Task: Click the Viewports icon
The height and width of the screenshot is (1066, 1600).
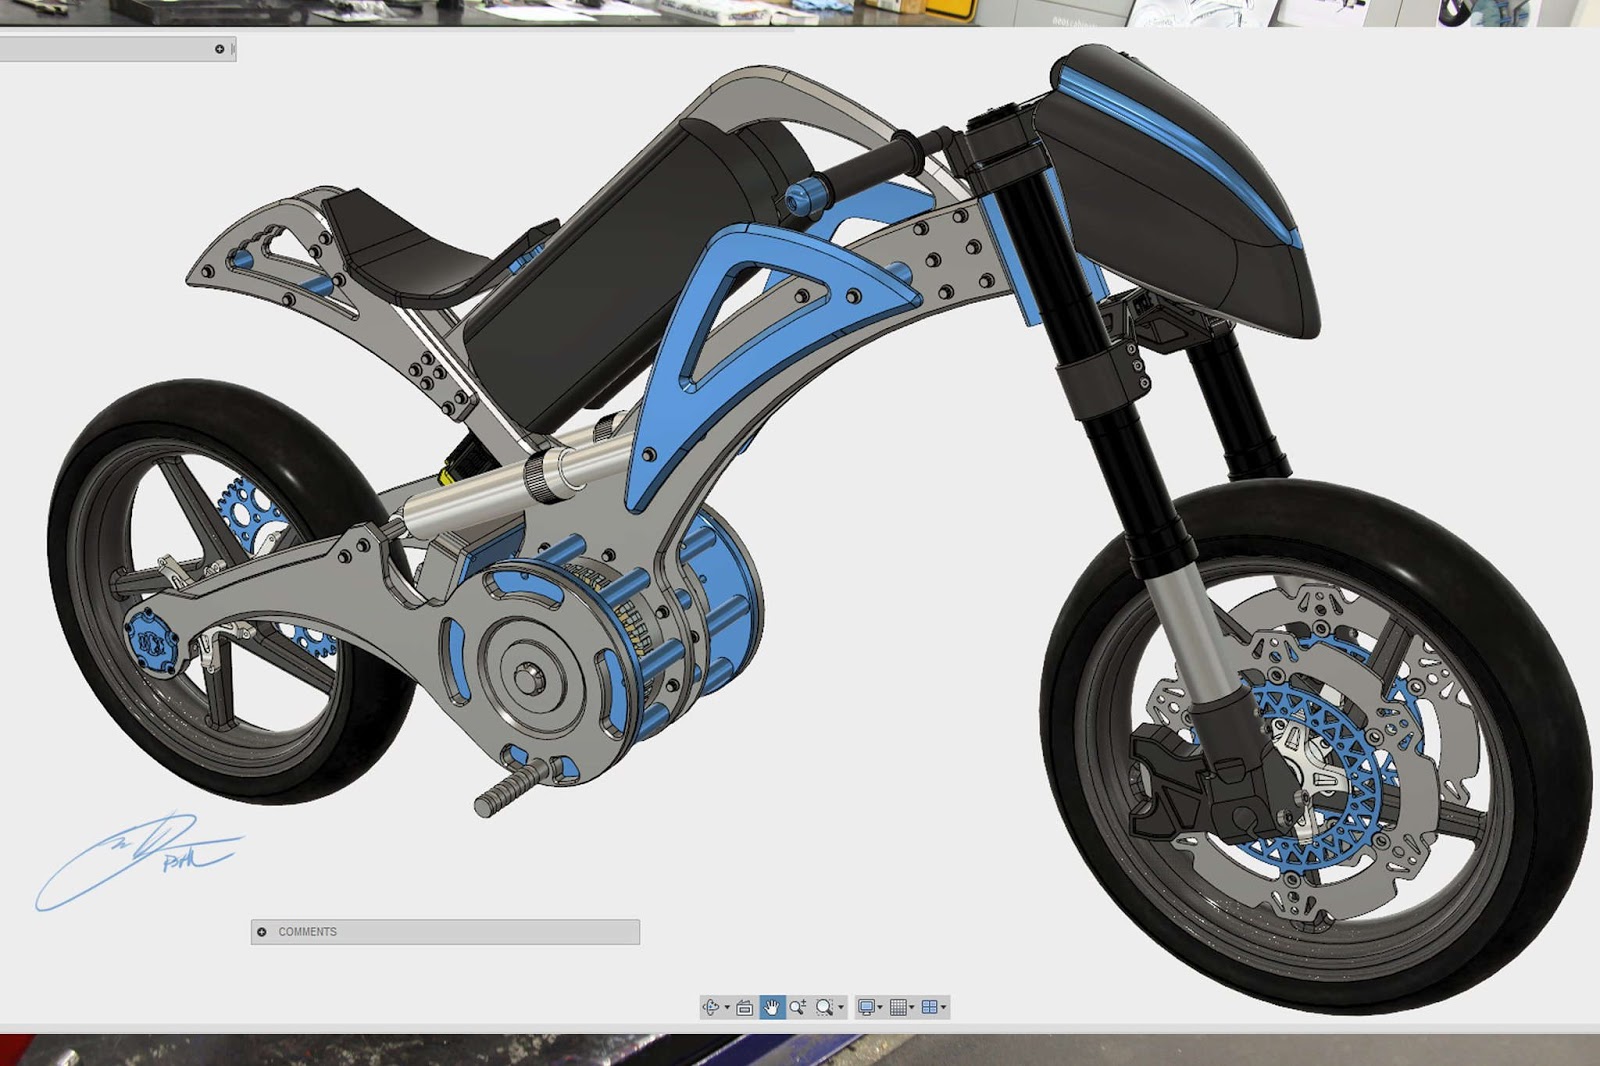Action: (931, 1007)
